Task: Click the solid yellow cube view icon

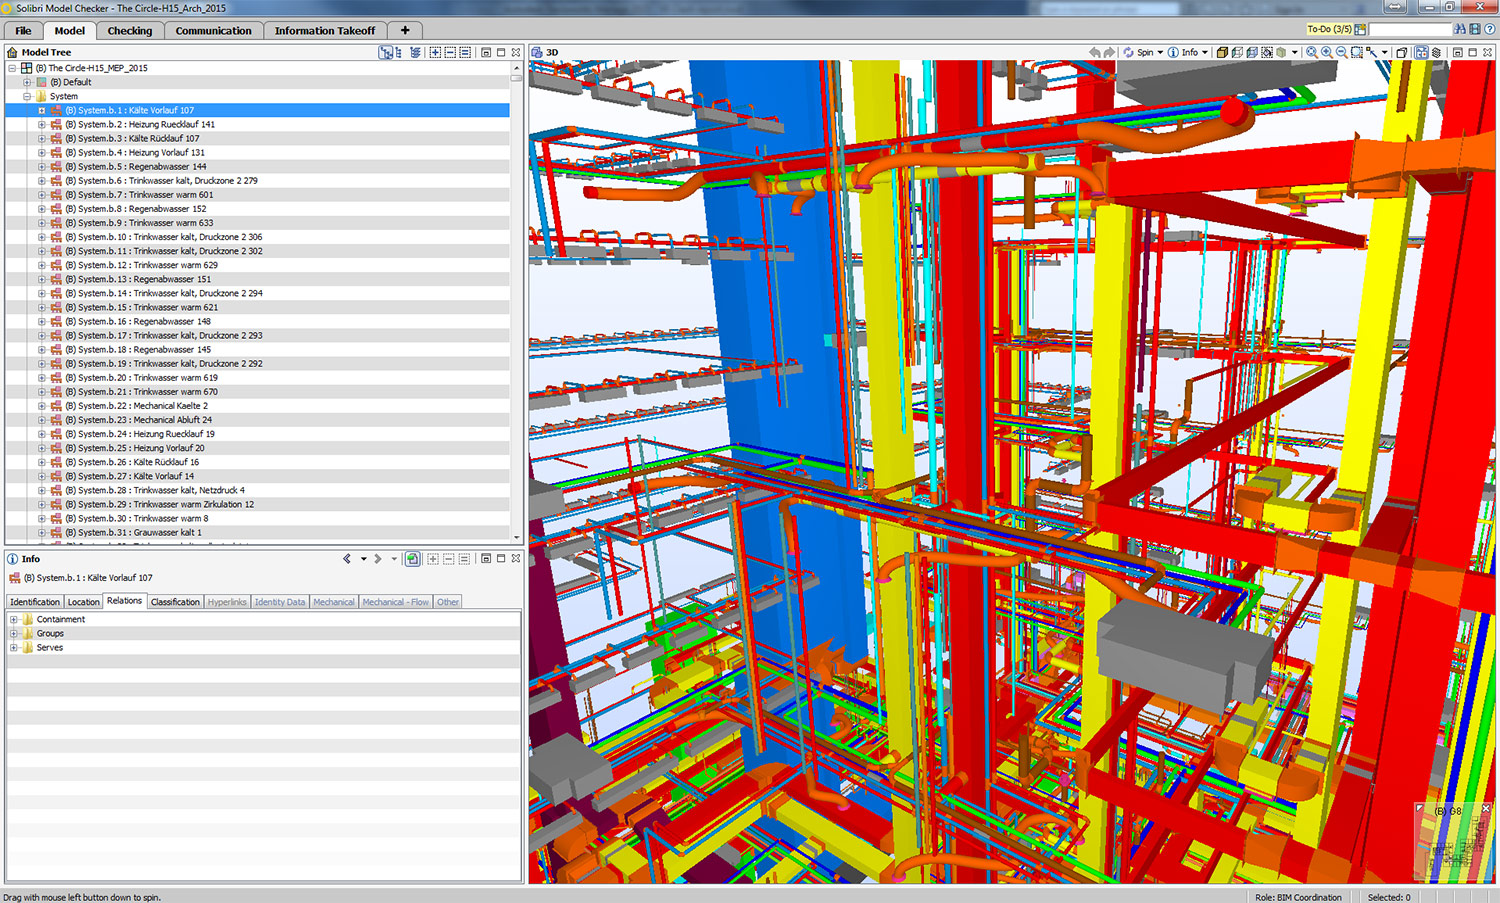Action: [1222, 52]
